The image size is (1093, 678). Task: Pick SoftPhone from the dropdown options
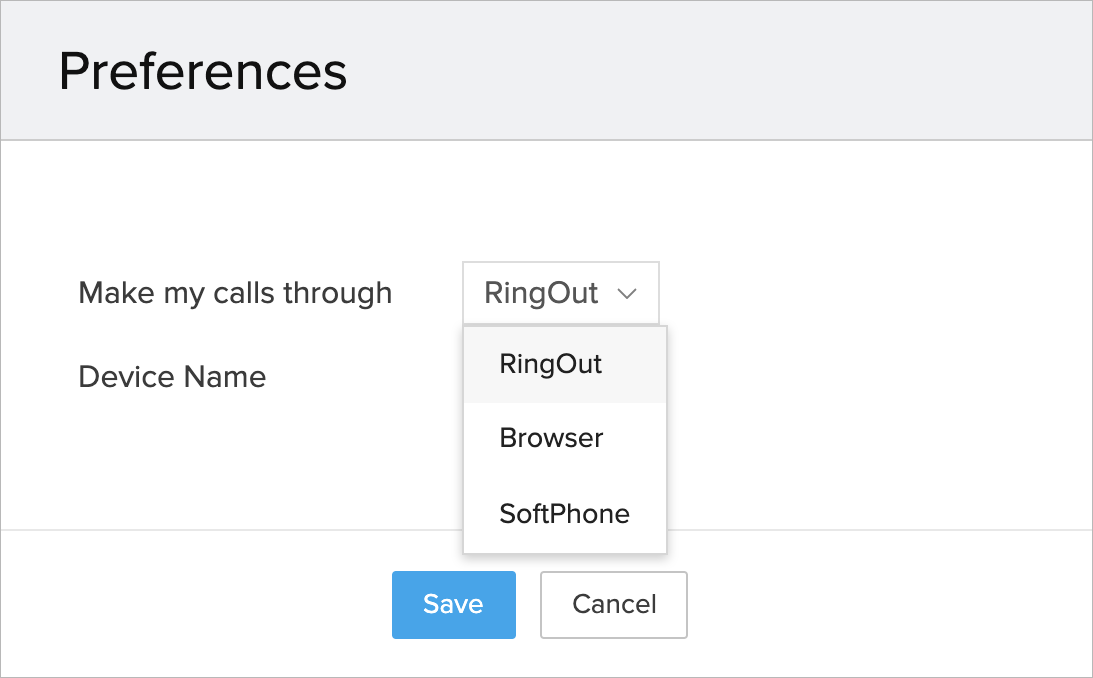(x=564, y=514)
